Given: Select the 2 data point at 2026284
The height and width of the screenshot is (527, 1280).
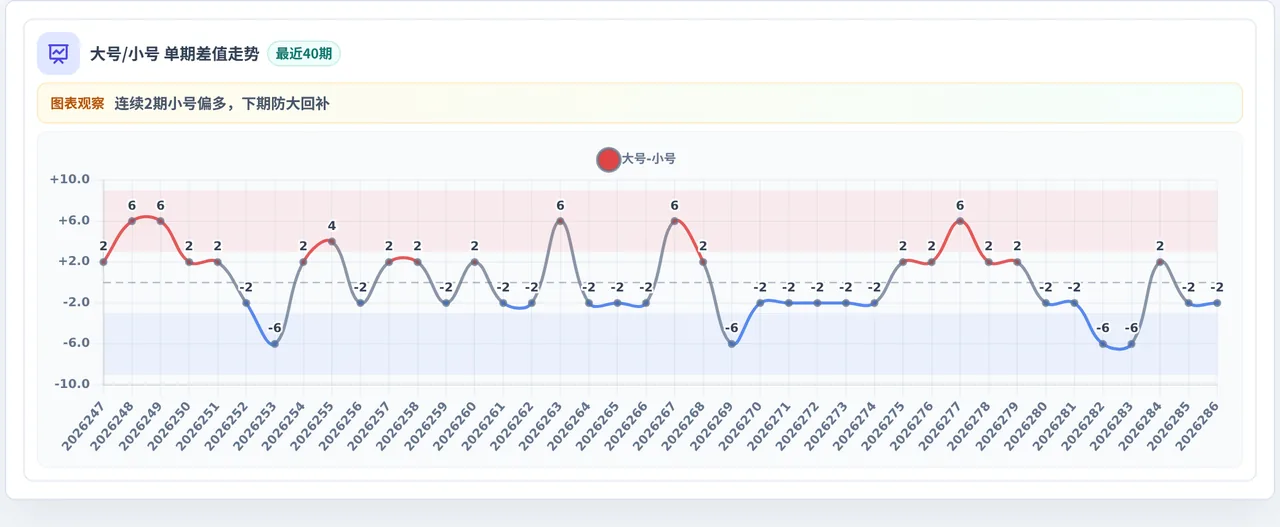Looking at the screenshot, I should tap(1160, 262).
